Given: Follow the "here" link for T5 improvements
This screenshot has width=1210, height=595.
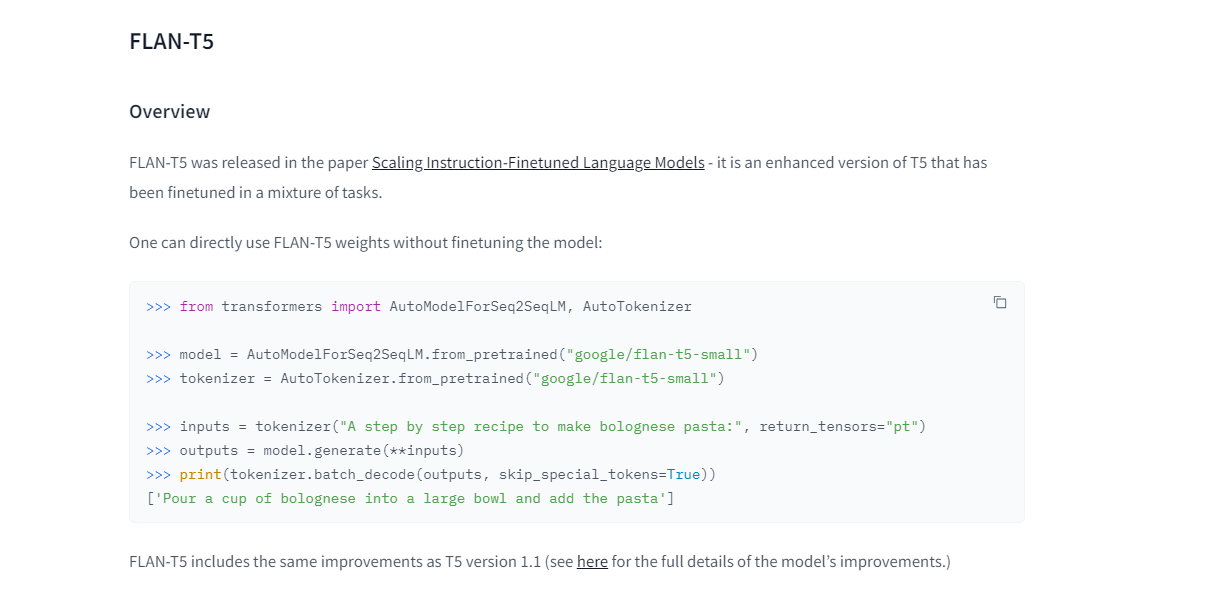Looking at the screenshot, I should click(x=592, y=561).
